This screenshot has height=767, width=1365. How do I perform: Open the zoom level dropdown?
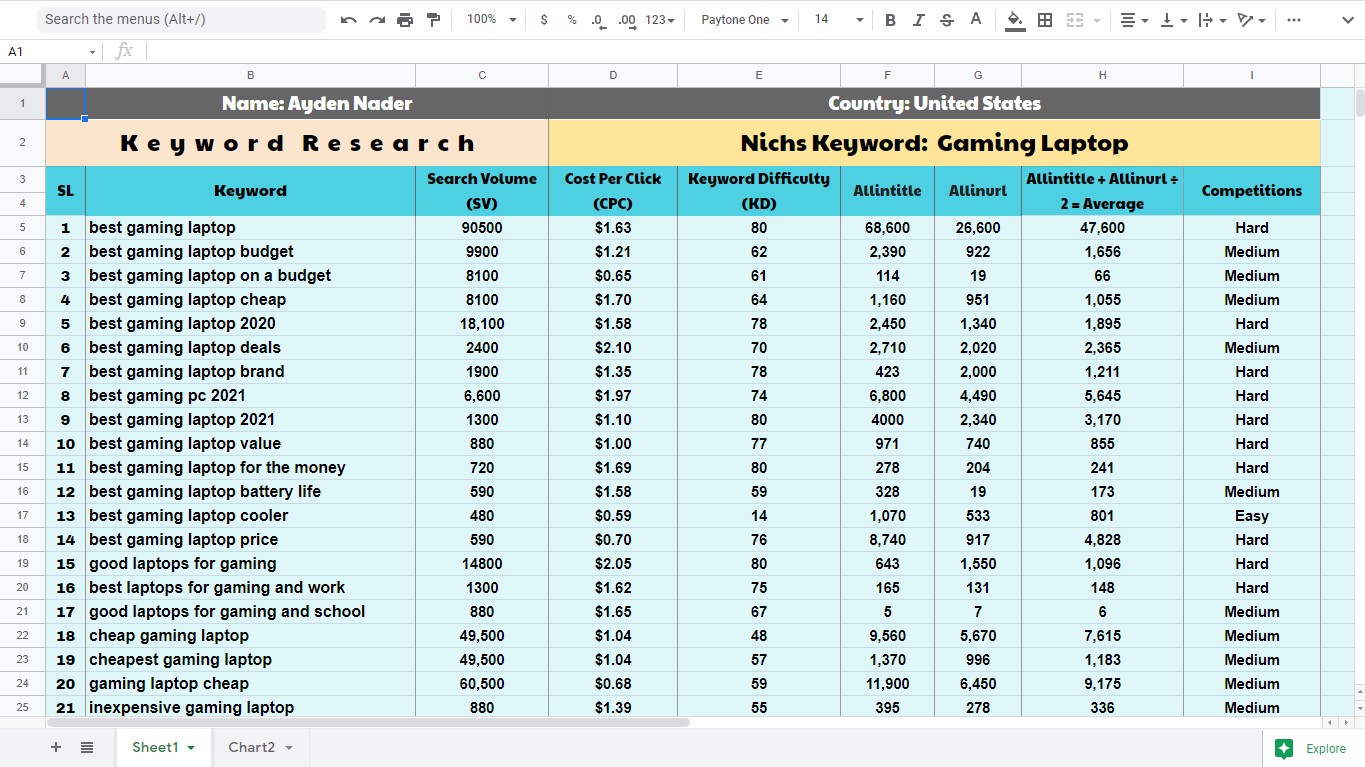[492, 20]
